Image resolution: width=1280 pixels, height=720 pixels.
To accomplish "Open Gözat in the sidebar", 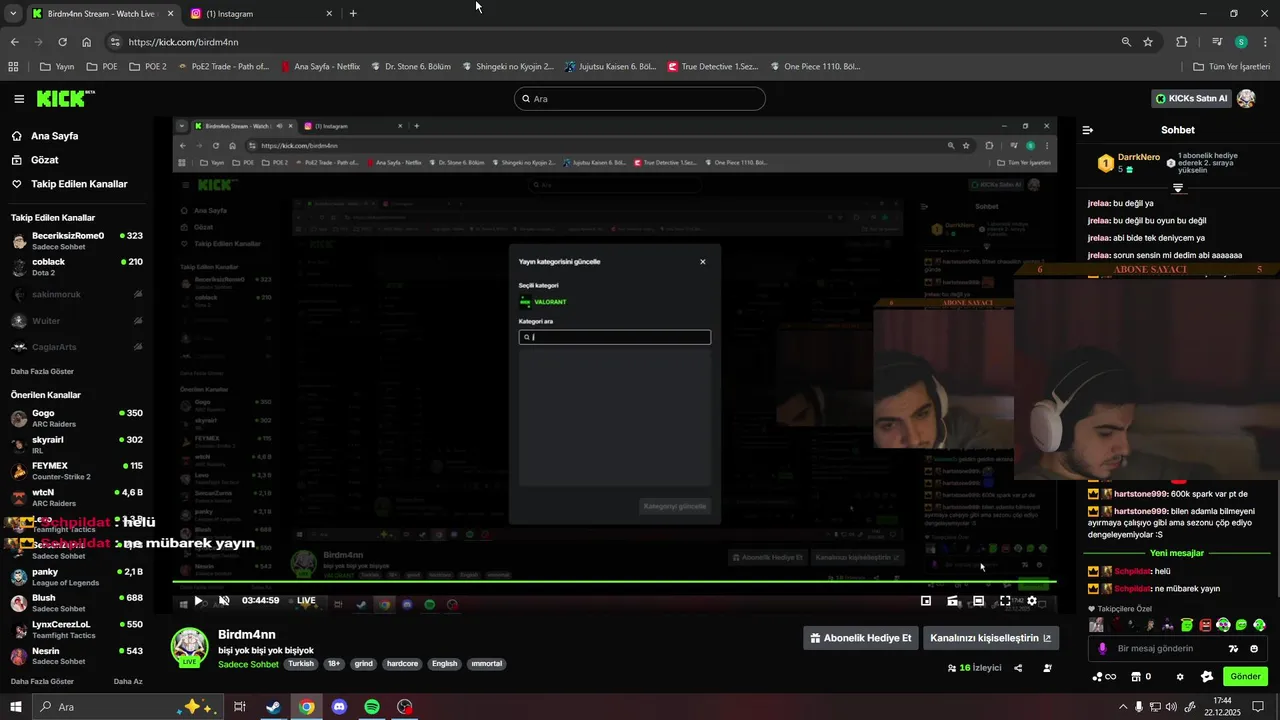I will tap(44, 160).
